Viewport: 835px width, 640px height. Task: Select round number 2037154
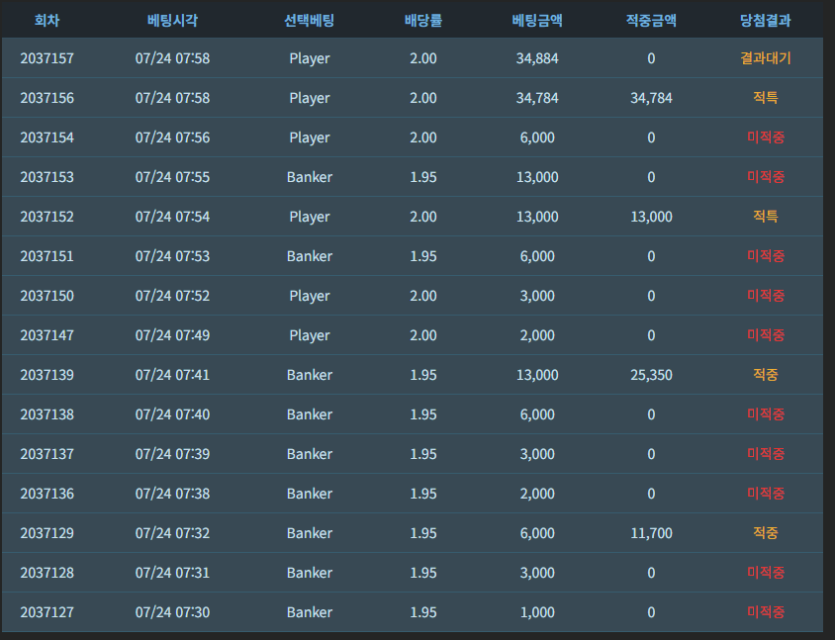point(47,137)
